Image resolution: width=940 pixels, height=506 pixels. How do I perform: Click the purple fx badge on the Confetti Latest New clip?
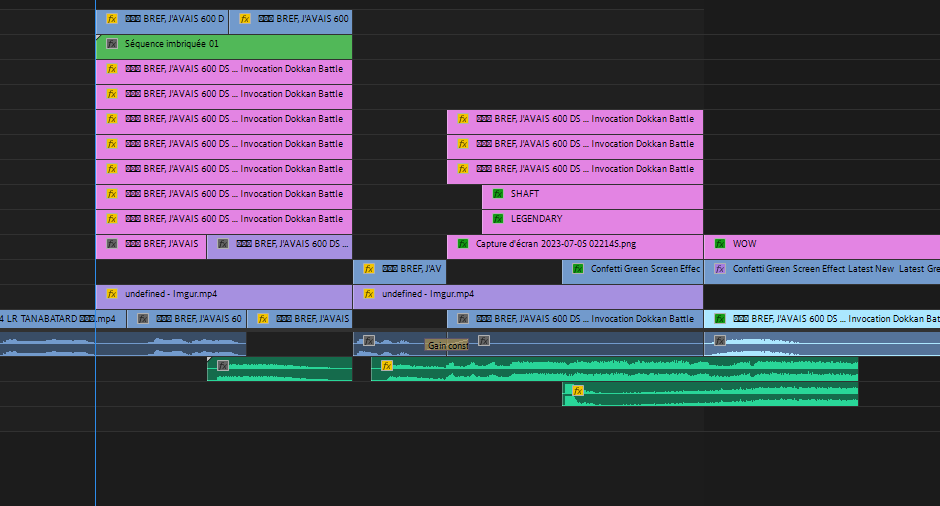[720, 269]
